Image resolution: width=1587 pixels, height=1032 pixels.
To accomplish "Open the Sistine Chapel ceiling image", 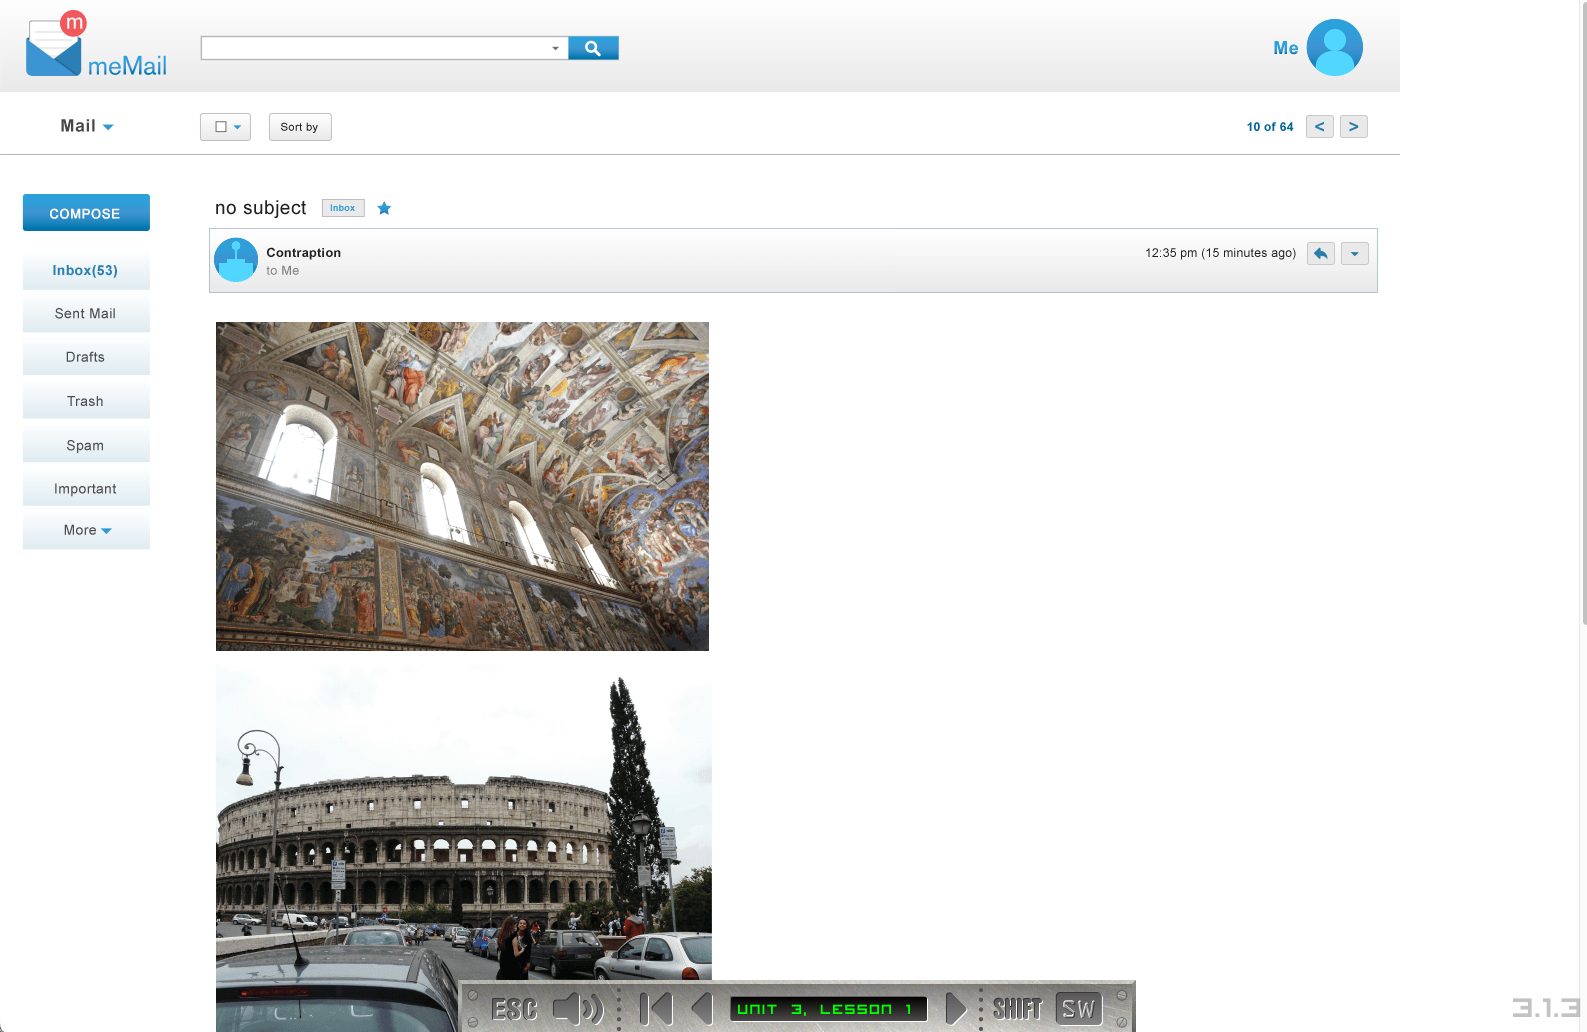I will point(462,486).
